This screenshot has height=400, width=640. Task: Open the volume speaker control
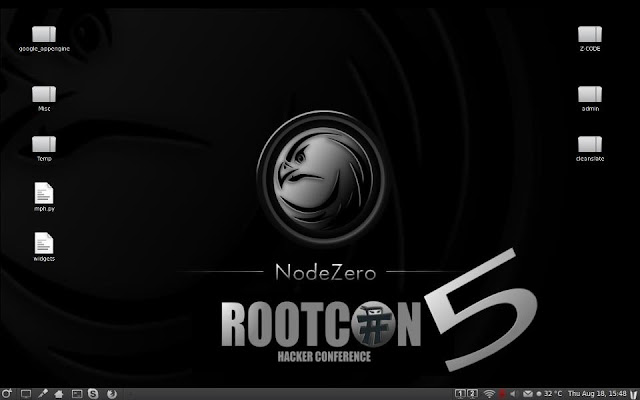513,394
